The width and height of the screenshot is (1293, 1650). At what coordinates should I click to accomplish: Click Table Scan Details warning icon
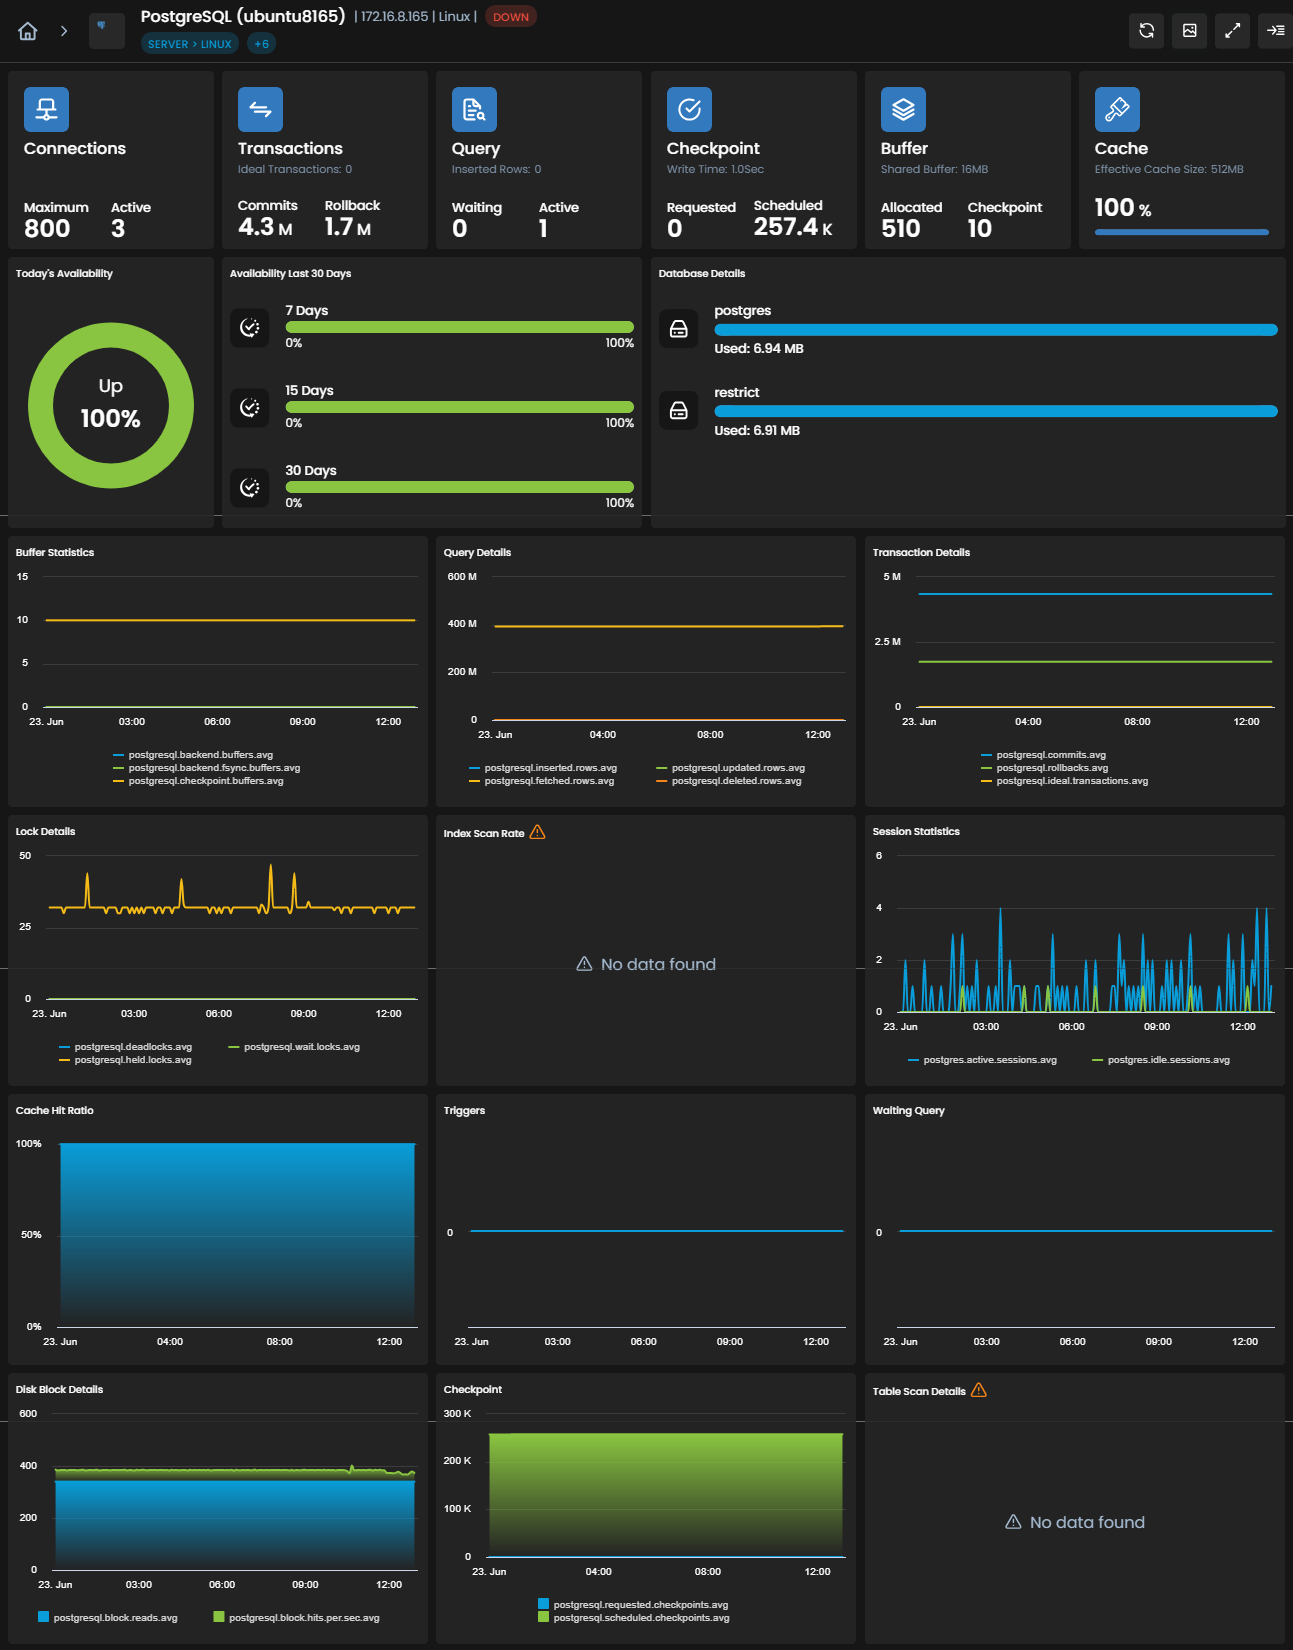coord(979,1390)
